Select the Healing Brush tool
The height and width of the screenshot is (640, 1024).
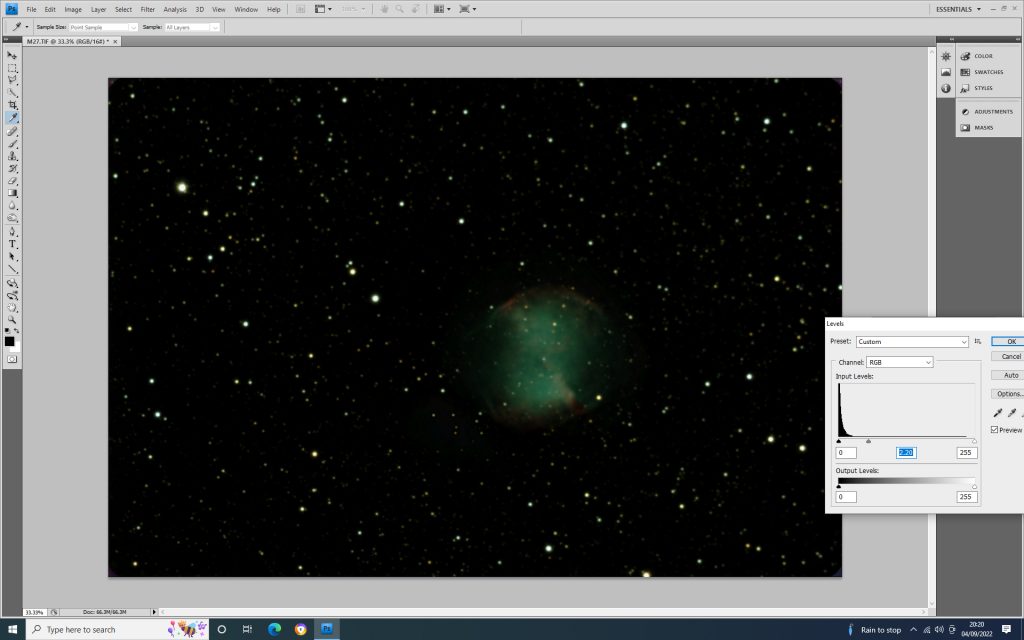12,131
